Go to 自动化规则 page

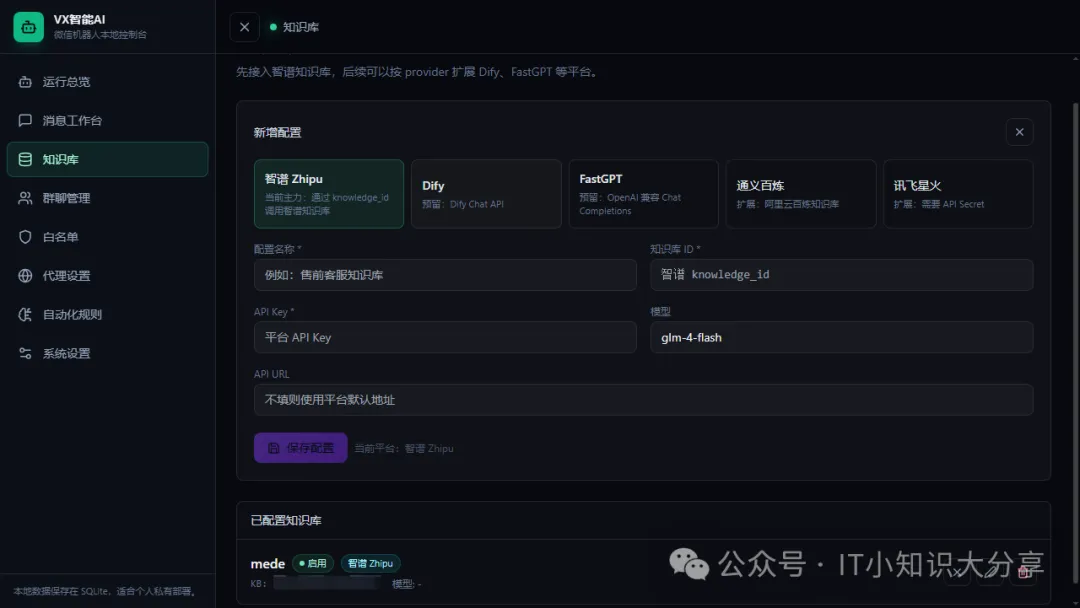point(107,315)
